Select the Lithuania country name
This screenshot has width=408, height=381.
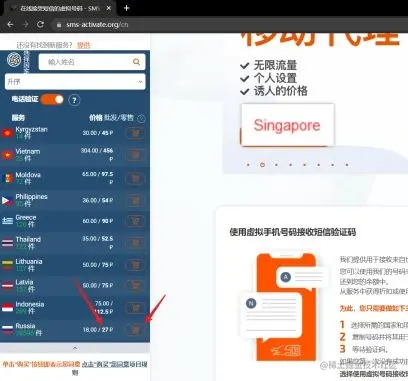pos(29,261)
